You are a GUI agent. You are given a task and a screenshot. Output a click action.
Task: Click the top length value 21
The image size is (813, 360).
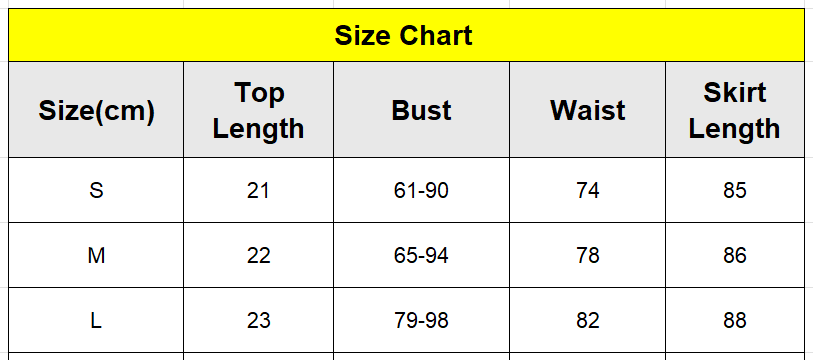tap(258, 190)
